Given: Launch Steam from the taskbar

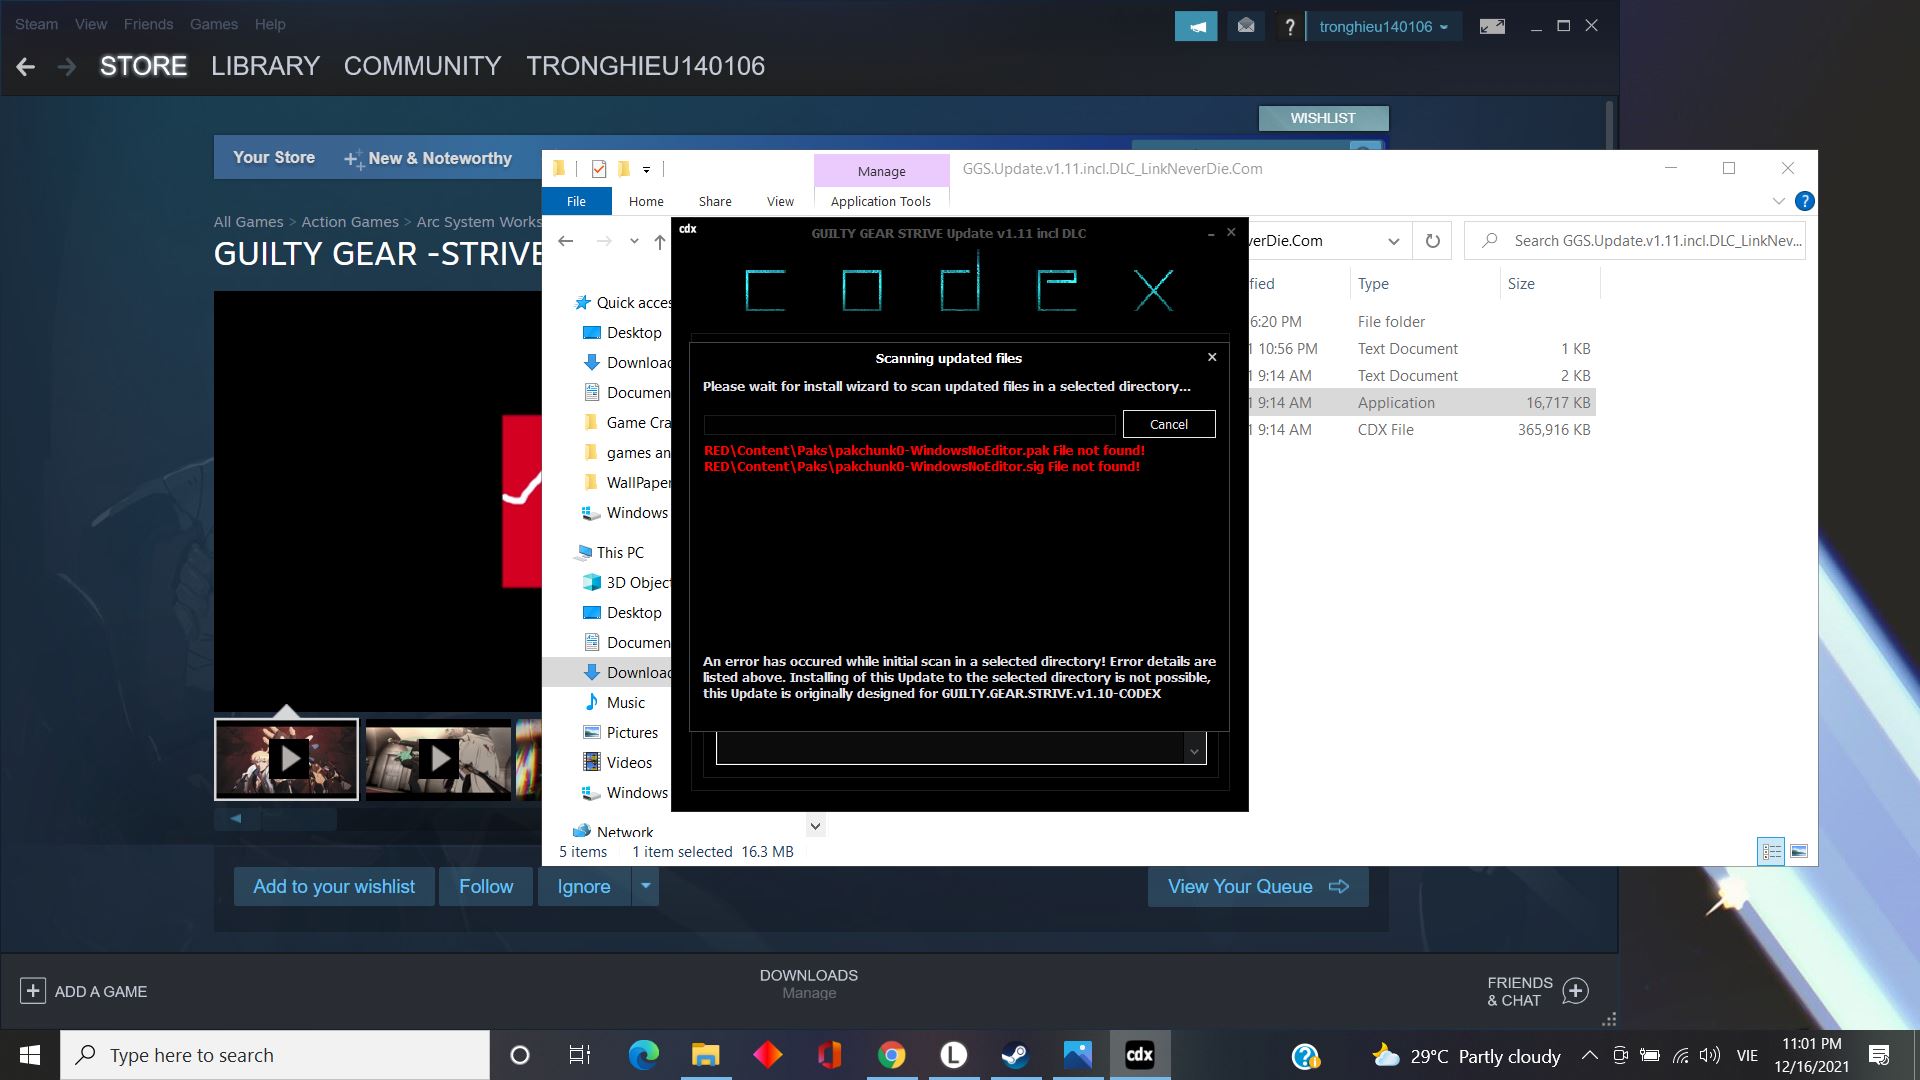Looking at the screenshot, I should click(1016, 1054).
